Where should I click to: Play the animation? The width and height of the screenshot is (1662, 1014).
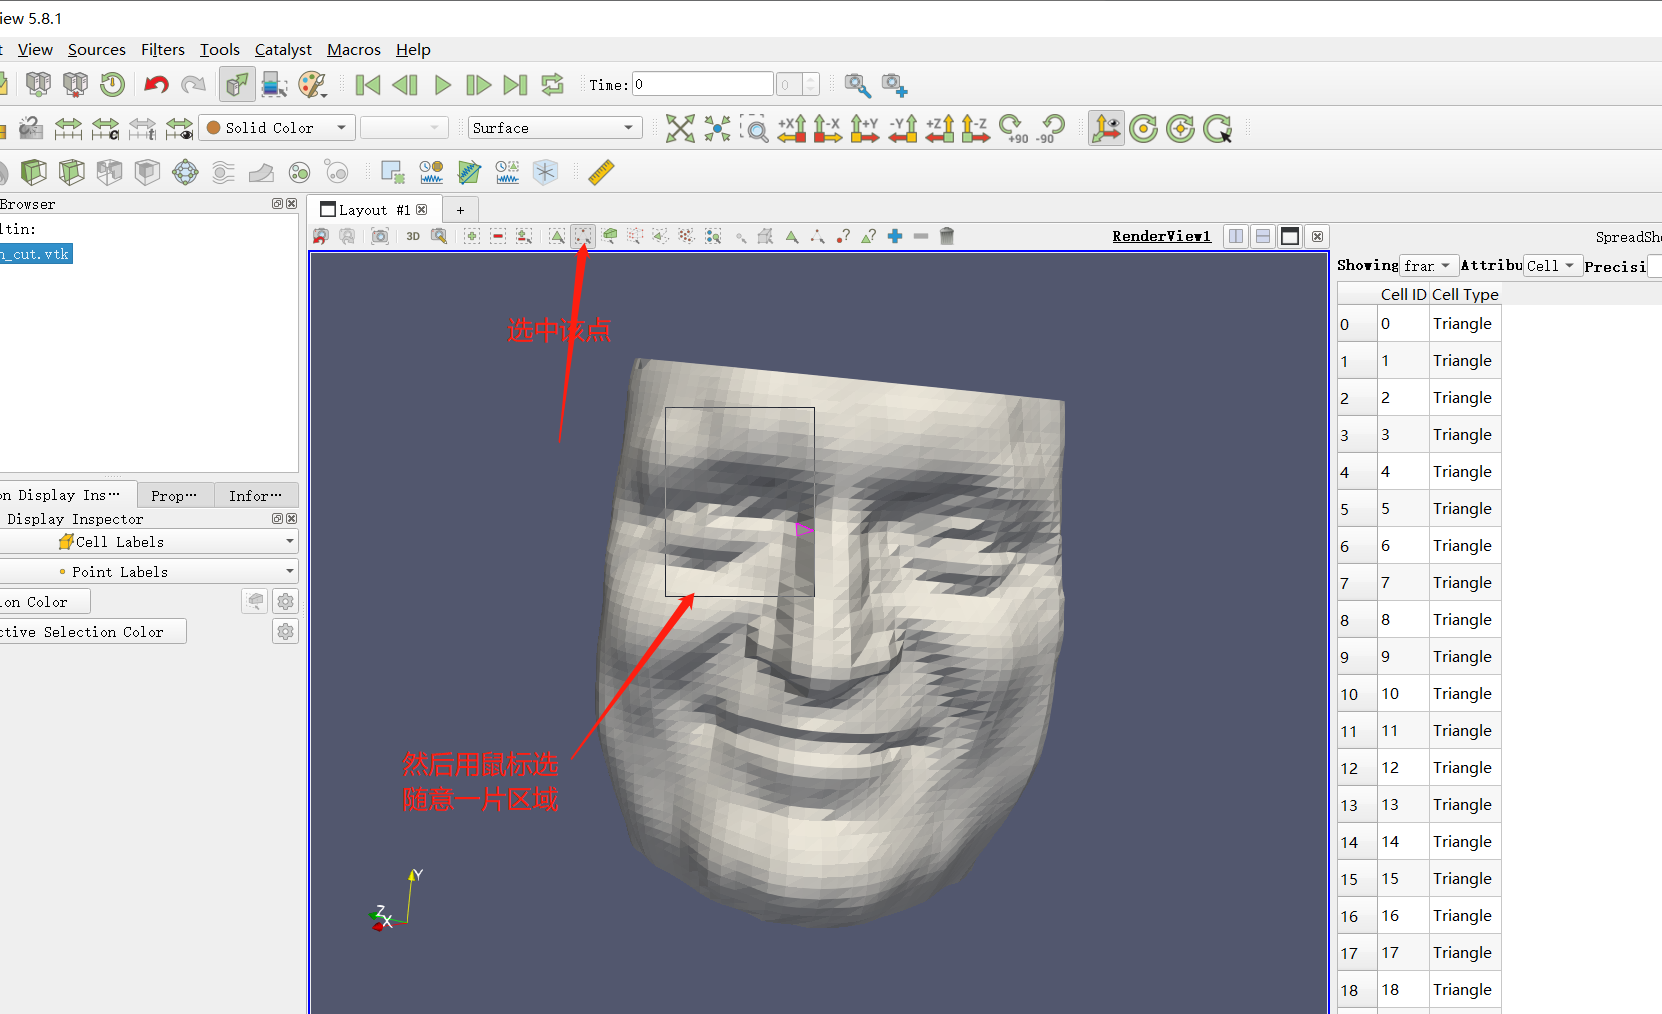click(442, 84)
